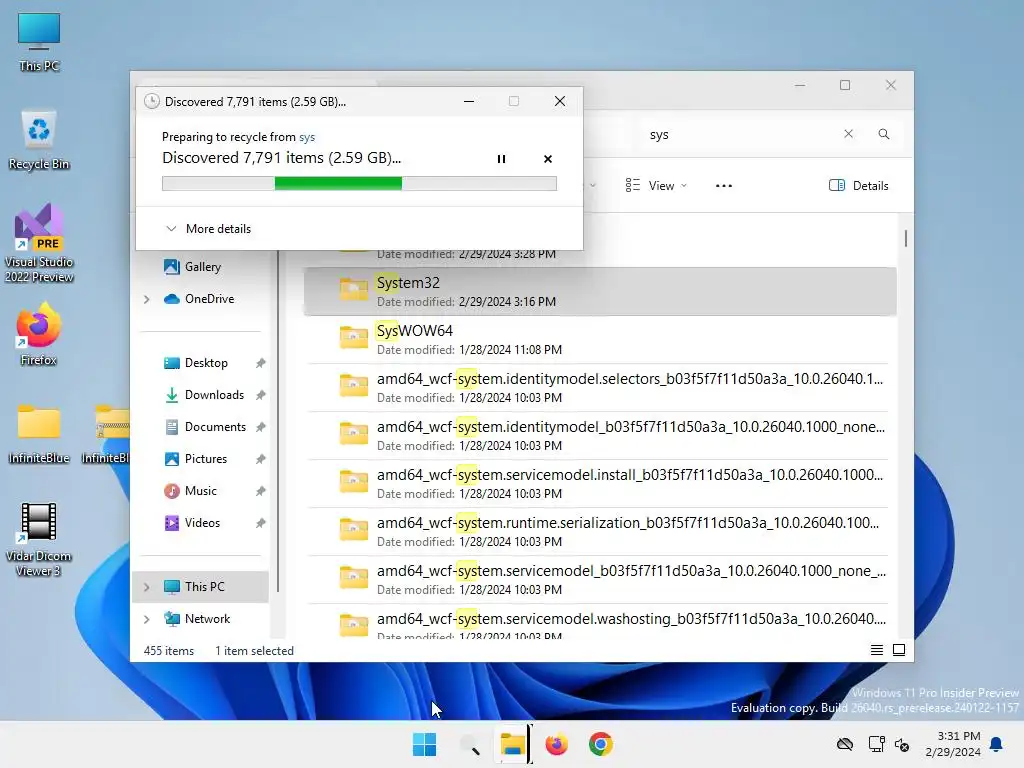1024x768 pixels.
Task: Launch Vidar Dicom Viewer 3 shortcut
Action: click(39, 539)
